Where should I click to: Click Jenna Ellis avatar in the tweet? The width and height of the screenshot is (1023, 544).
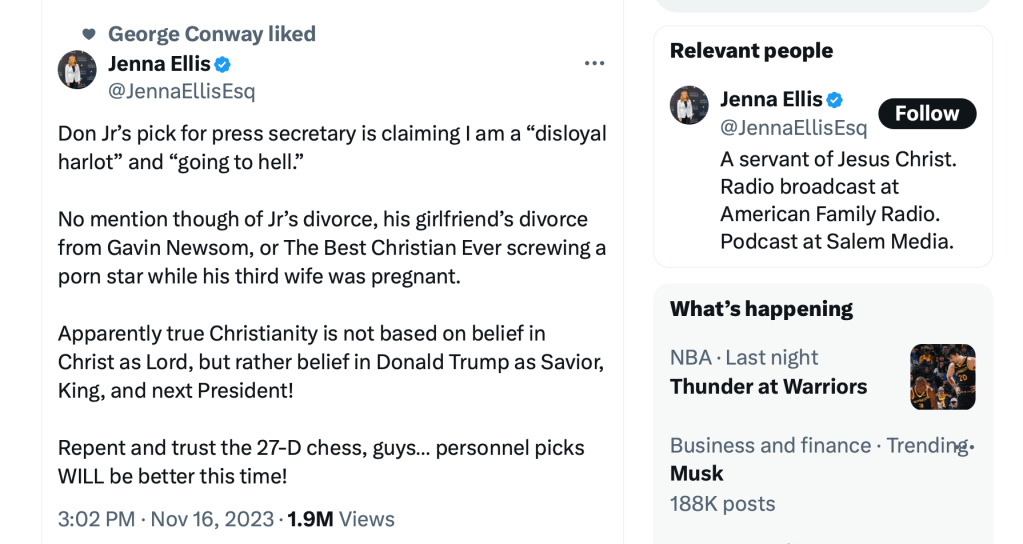(77, 70)
